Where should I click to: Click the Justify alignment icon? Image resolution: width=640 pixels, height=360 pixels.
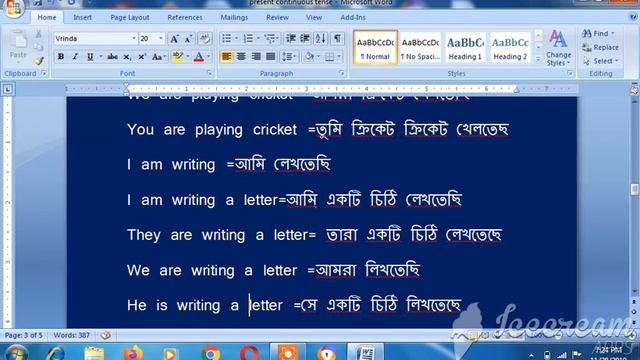pos(270,57)
